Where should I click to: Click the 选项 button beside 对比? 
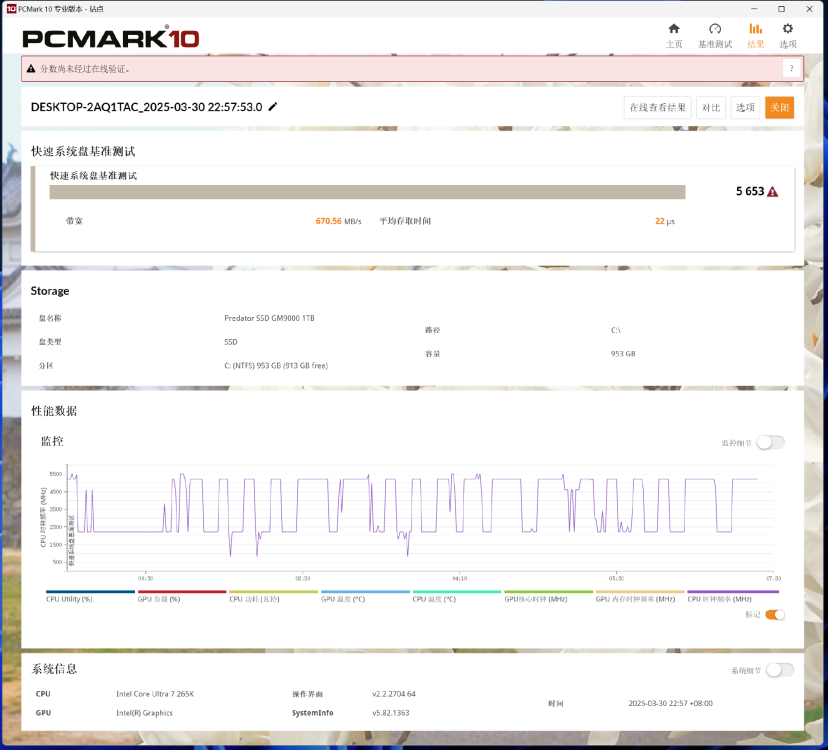pos(745,108)
